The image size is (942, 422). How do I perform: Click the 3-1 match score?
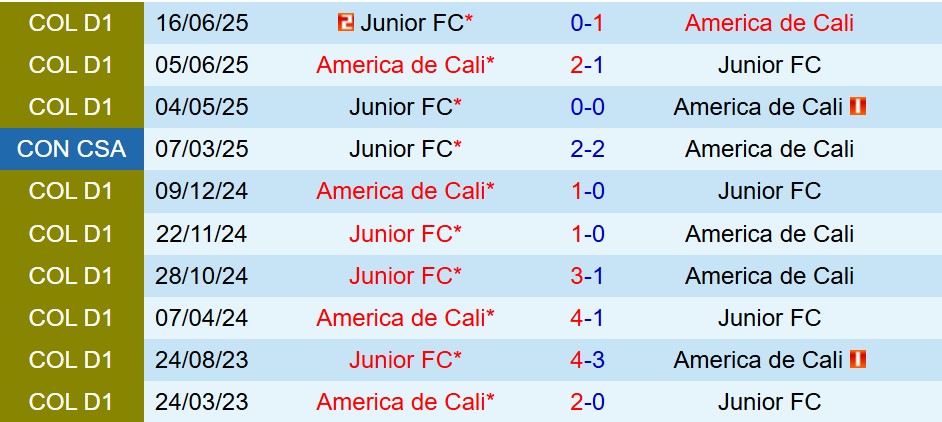tap(587, 276)
